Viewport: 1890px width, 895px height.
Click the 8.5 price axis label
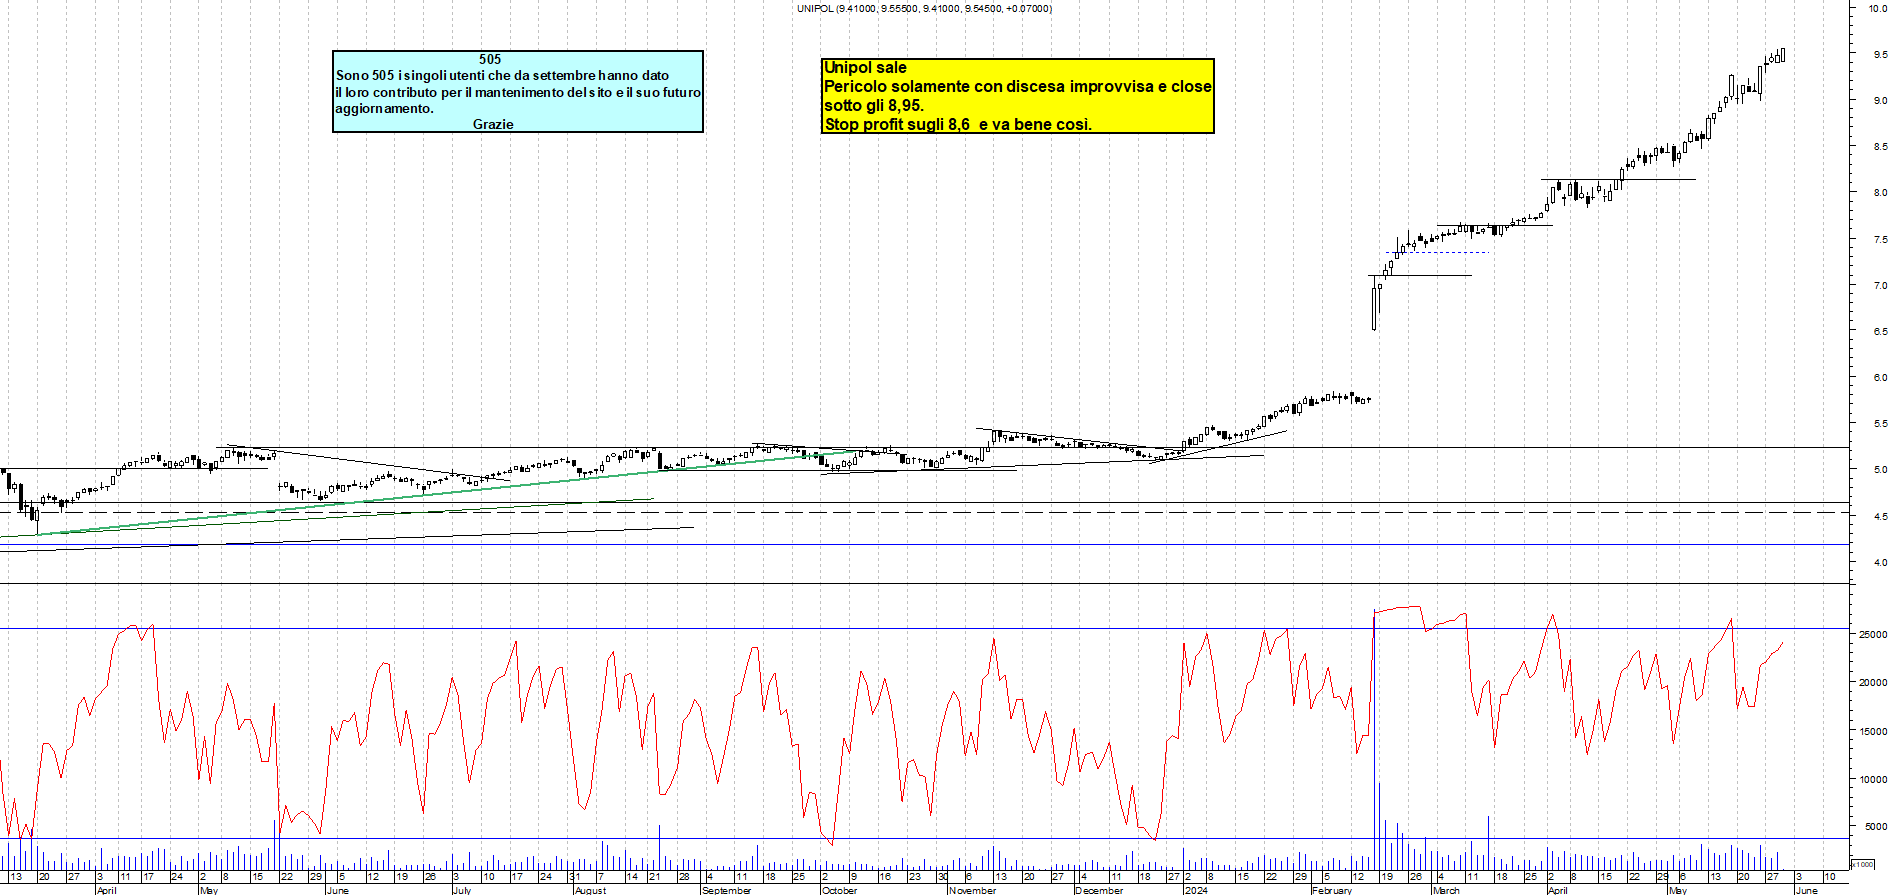point(1880,147)
